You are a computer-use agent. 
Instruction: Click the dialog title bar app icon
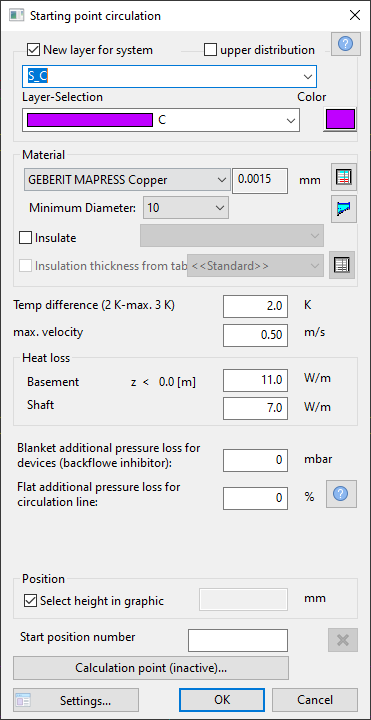[17, 16]
